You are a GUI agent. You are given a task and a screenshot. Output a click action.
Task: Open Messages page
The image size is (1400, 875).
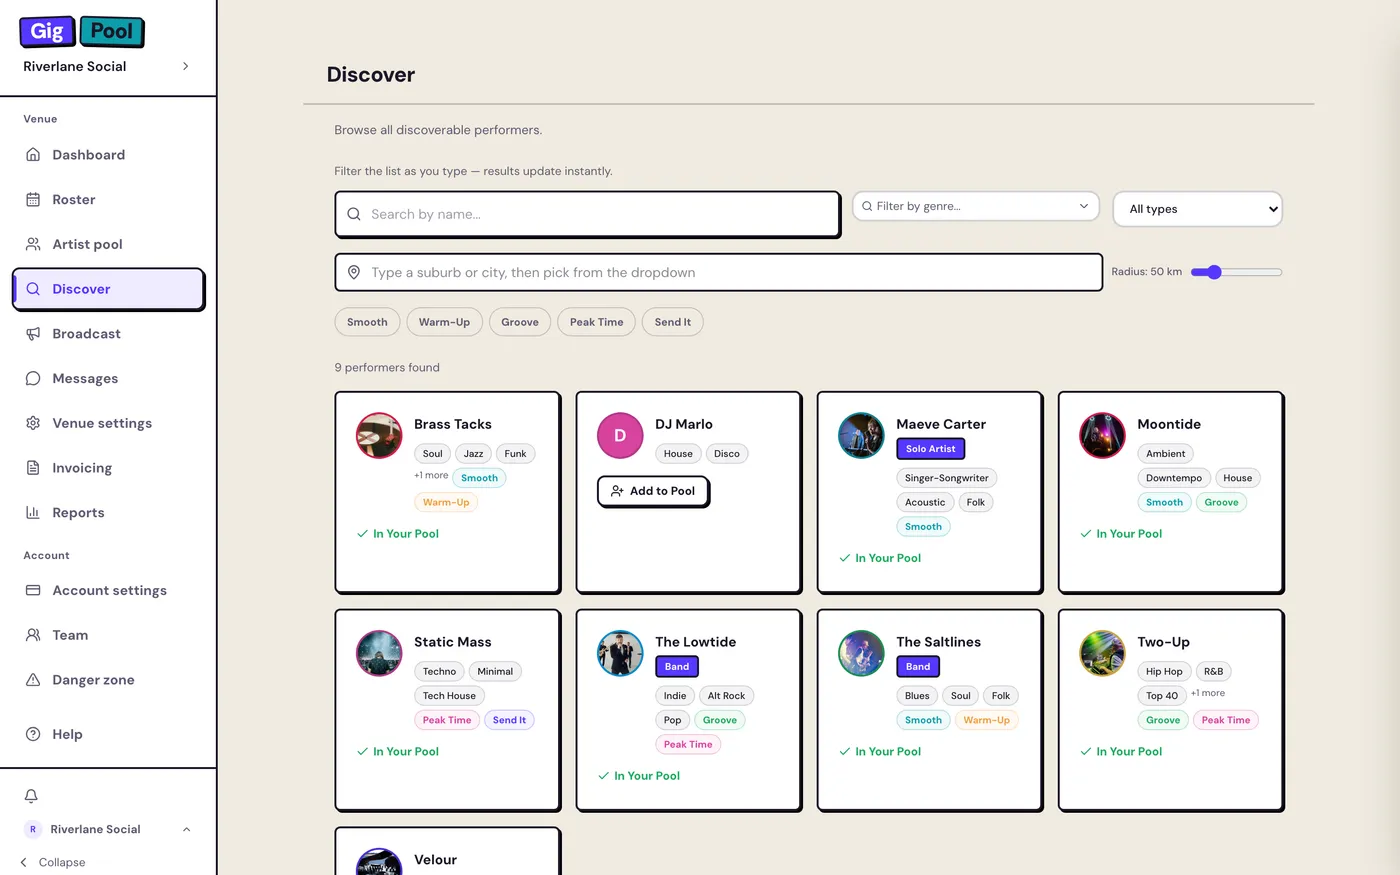108,378
